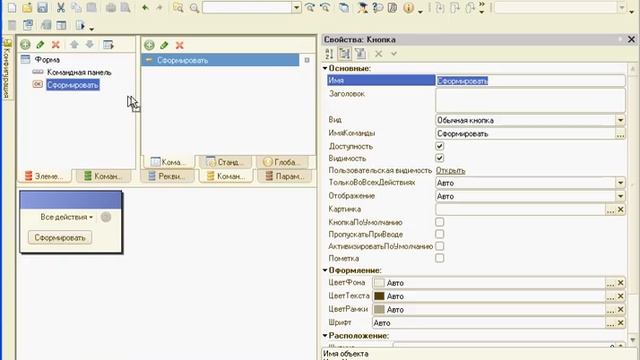Click the ЦветТекста brown color swatch

[x=379, y=296]
